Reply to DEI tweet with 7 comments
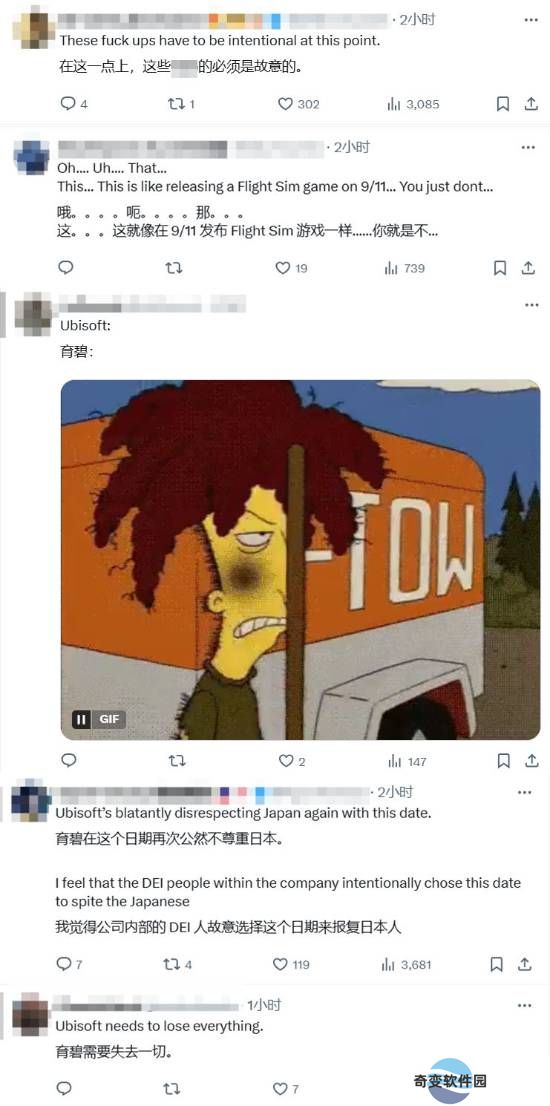The width and height of the screenshot is (550, 1106). click(x=69, y=964)
